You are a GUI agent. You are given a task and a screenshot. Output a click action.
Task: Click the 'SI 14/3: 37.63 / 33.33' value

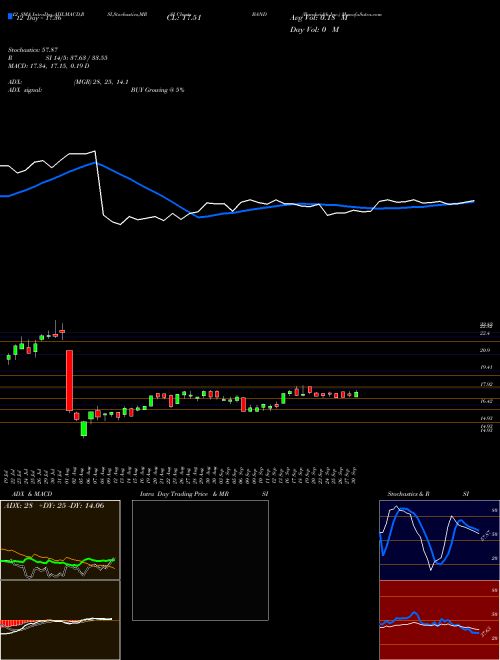pyautogui.click(x=77, y=58)
